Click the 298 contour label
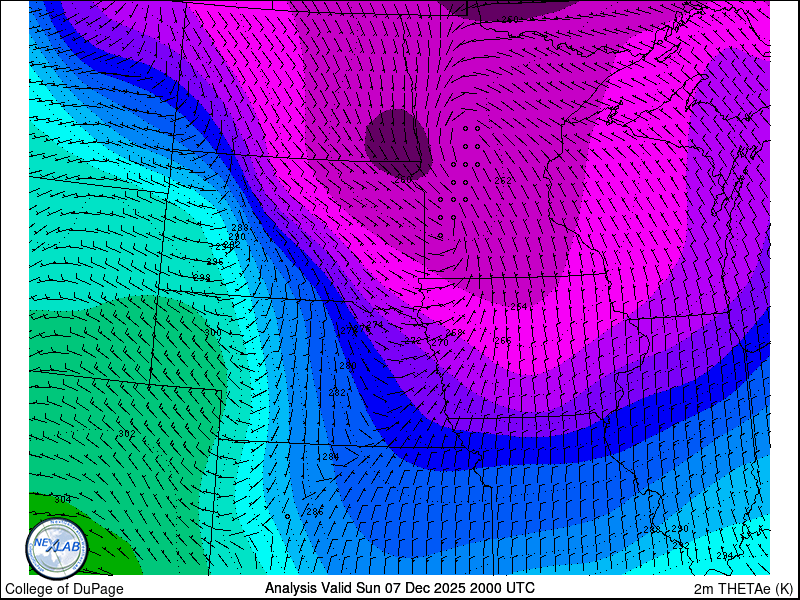800x600 pixels. coord(202,278)
